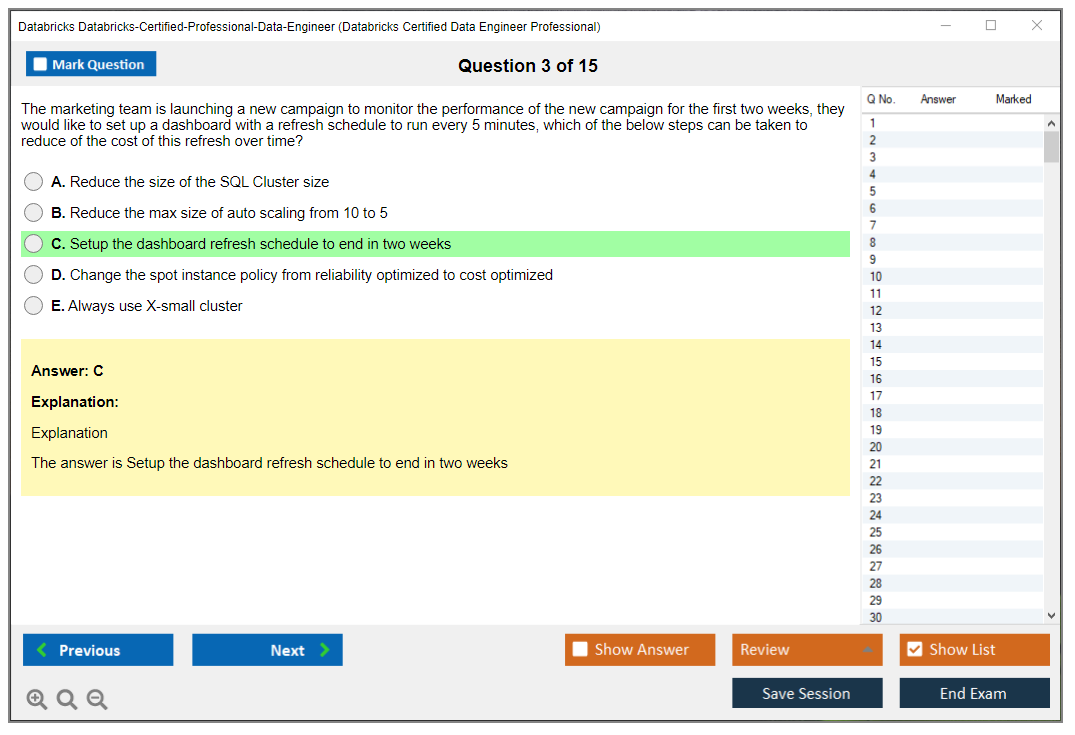
Task: Click Save Session button
Action: tap(807, 693)
